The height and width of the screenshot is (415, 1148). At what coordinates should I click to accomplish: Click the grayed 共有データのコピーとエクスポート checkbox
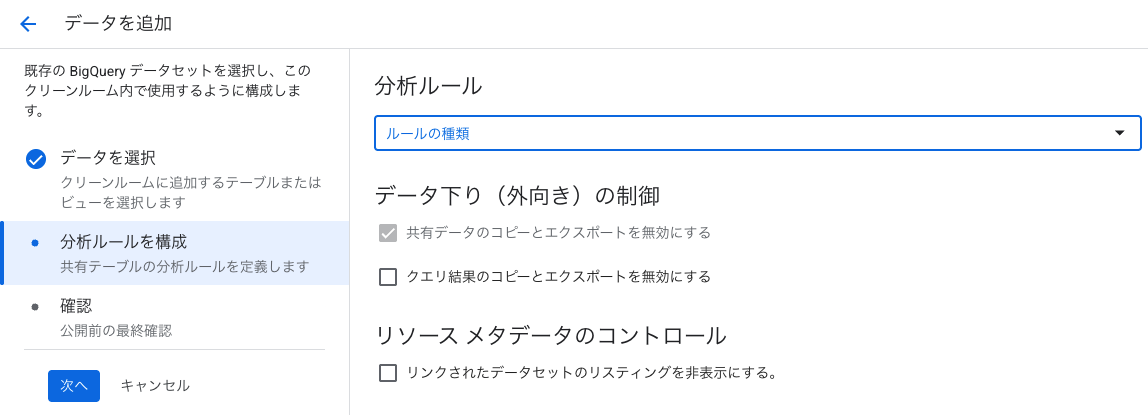click(388, 233)
